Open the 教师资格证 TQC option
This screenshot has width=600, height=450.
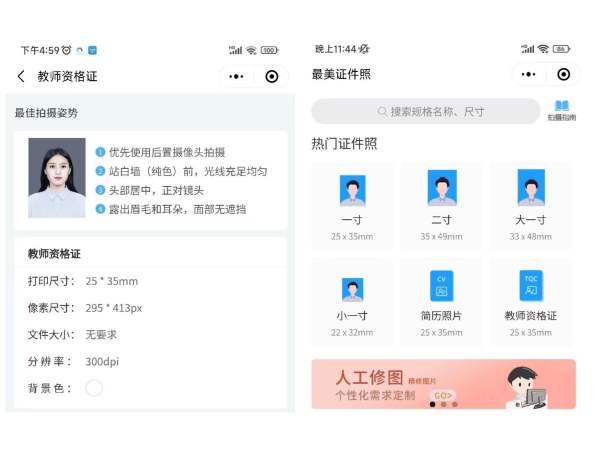530,286
